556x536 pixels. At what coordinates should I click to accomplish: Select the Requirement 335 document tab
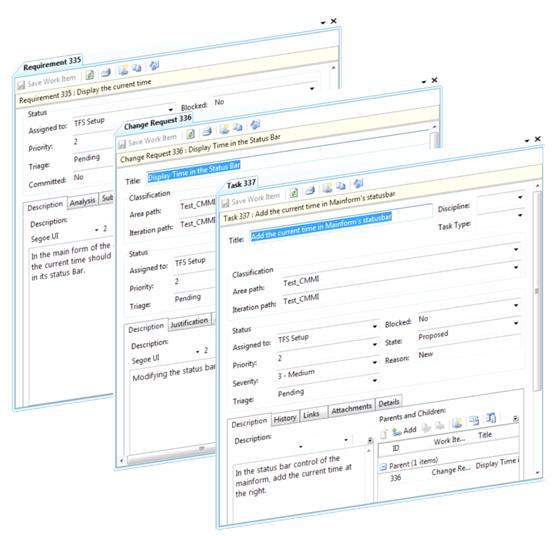[x=52, y=63]
